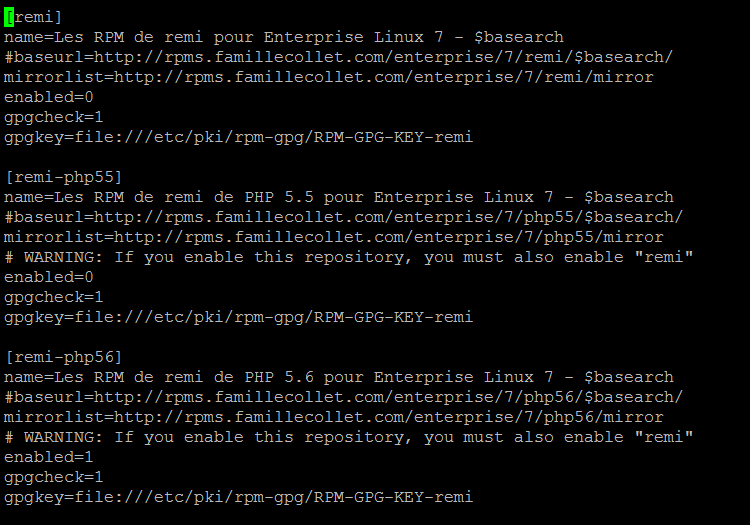This screenshot has width=750, height=525.
Task: Click the php55 mirrorlist URL
Action: coord(334,237)
